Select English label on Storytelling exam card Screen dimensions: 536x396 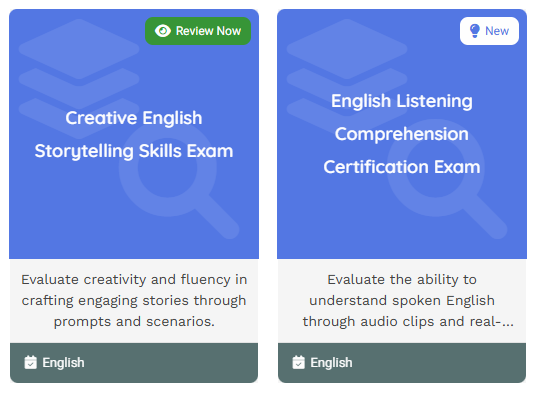click(x=63, y=362)
